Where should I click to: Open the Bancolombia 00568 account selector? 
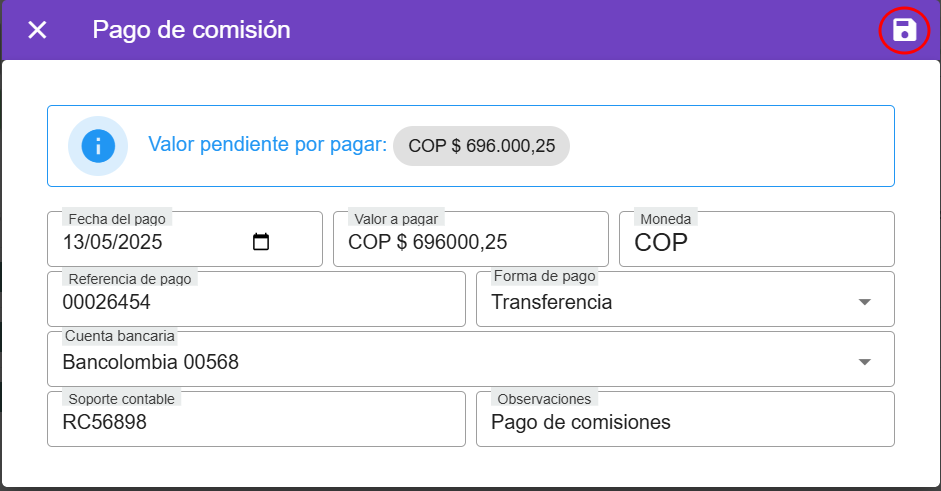pos(151,362)
